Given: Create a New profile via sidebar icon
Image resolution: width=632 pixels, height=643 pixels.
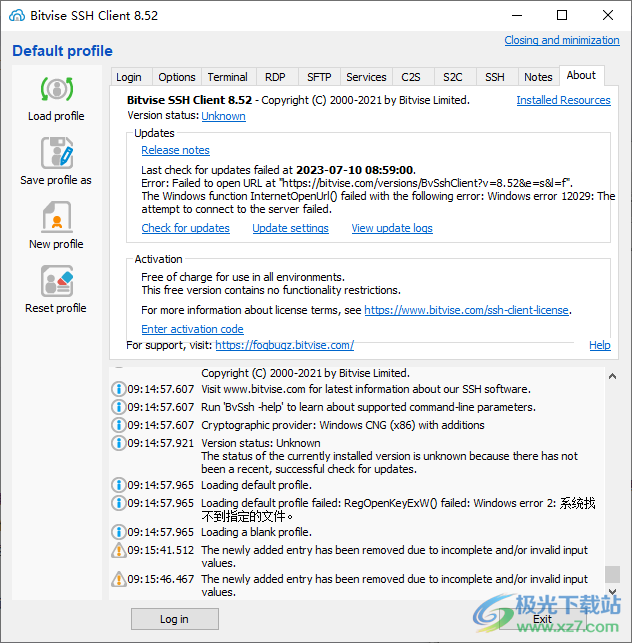Looking at the screenshot, I should tap(57, 217).
